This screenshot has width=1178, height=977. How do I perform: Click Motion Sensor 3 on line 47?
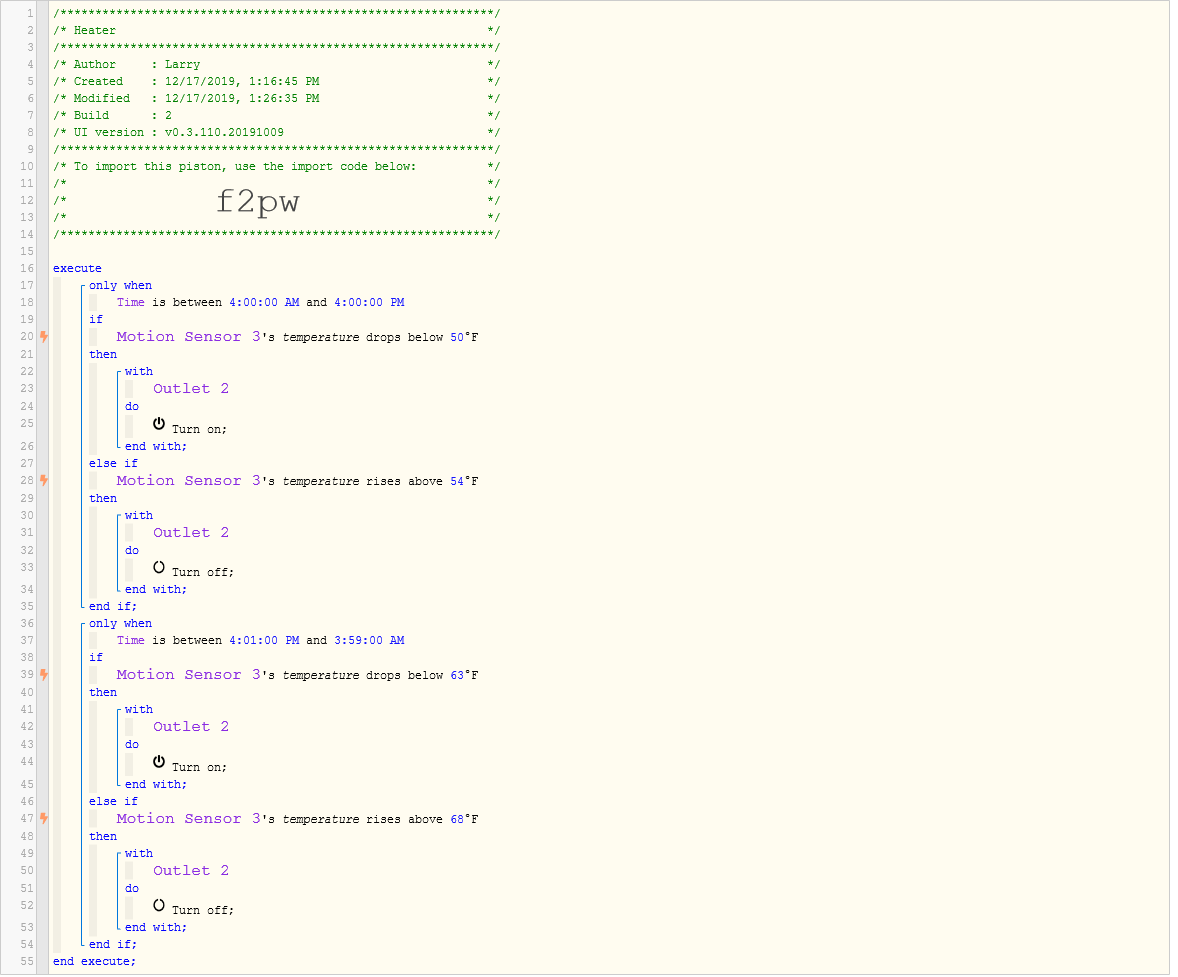click(189, 818)
